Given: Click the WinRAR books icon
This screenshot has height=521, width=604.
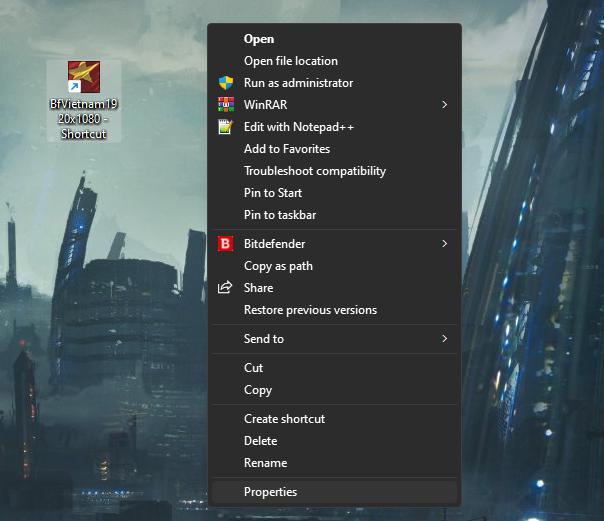Looking at the screenshot, I should click(x=225, y=105).
